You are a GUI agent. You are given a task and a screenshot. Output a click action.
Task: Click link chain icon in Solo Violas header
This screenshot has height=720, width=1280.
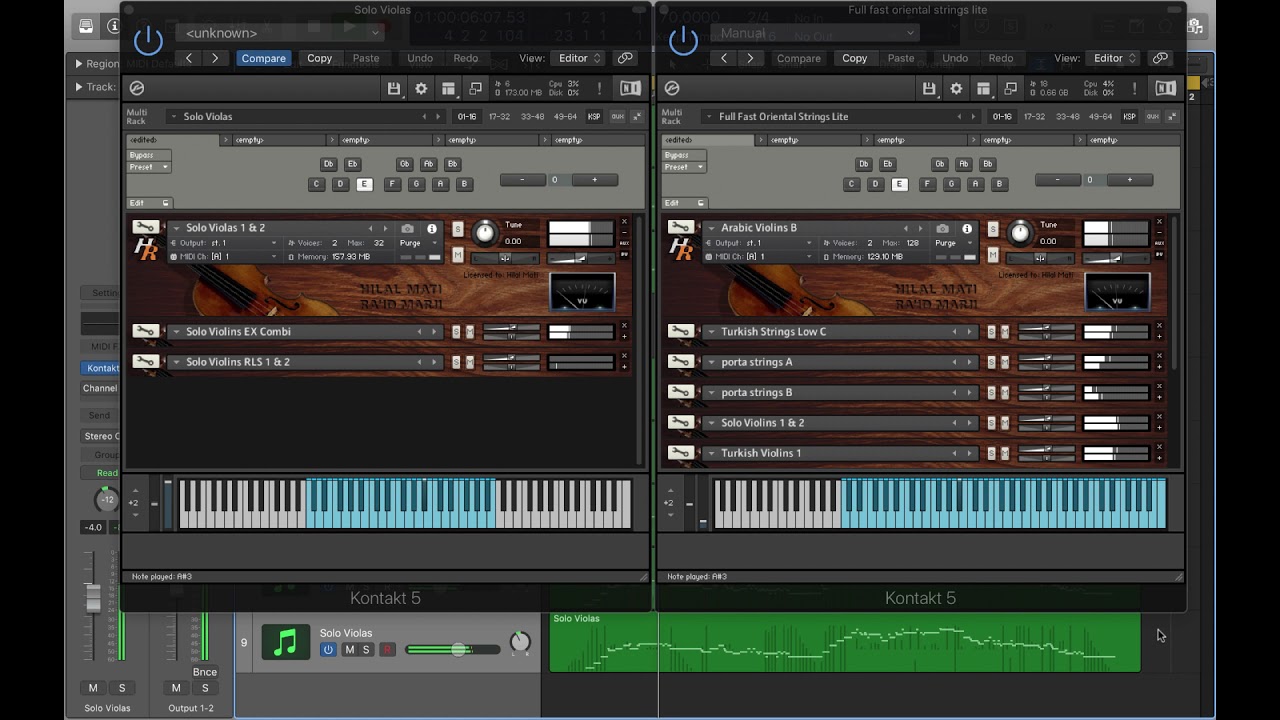[625, 58]
